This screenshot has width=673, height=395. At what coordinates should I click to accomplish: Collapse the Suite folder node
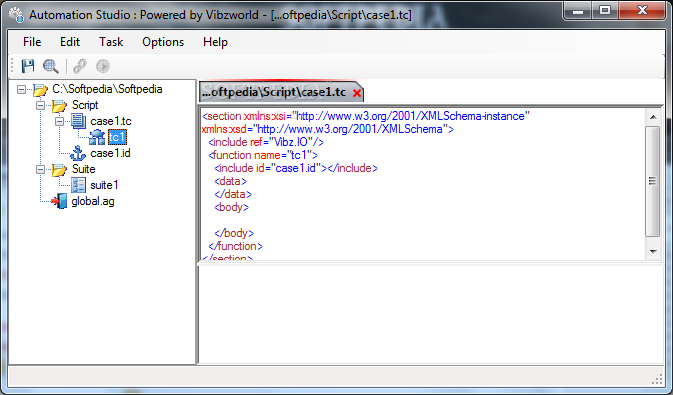click(40, 170)
